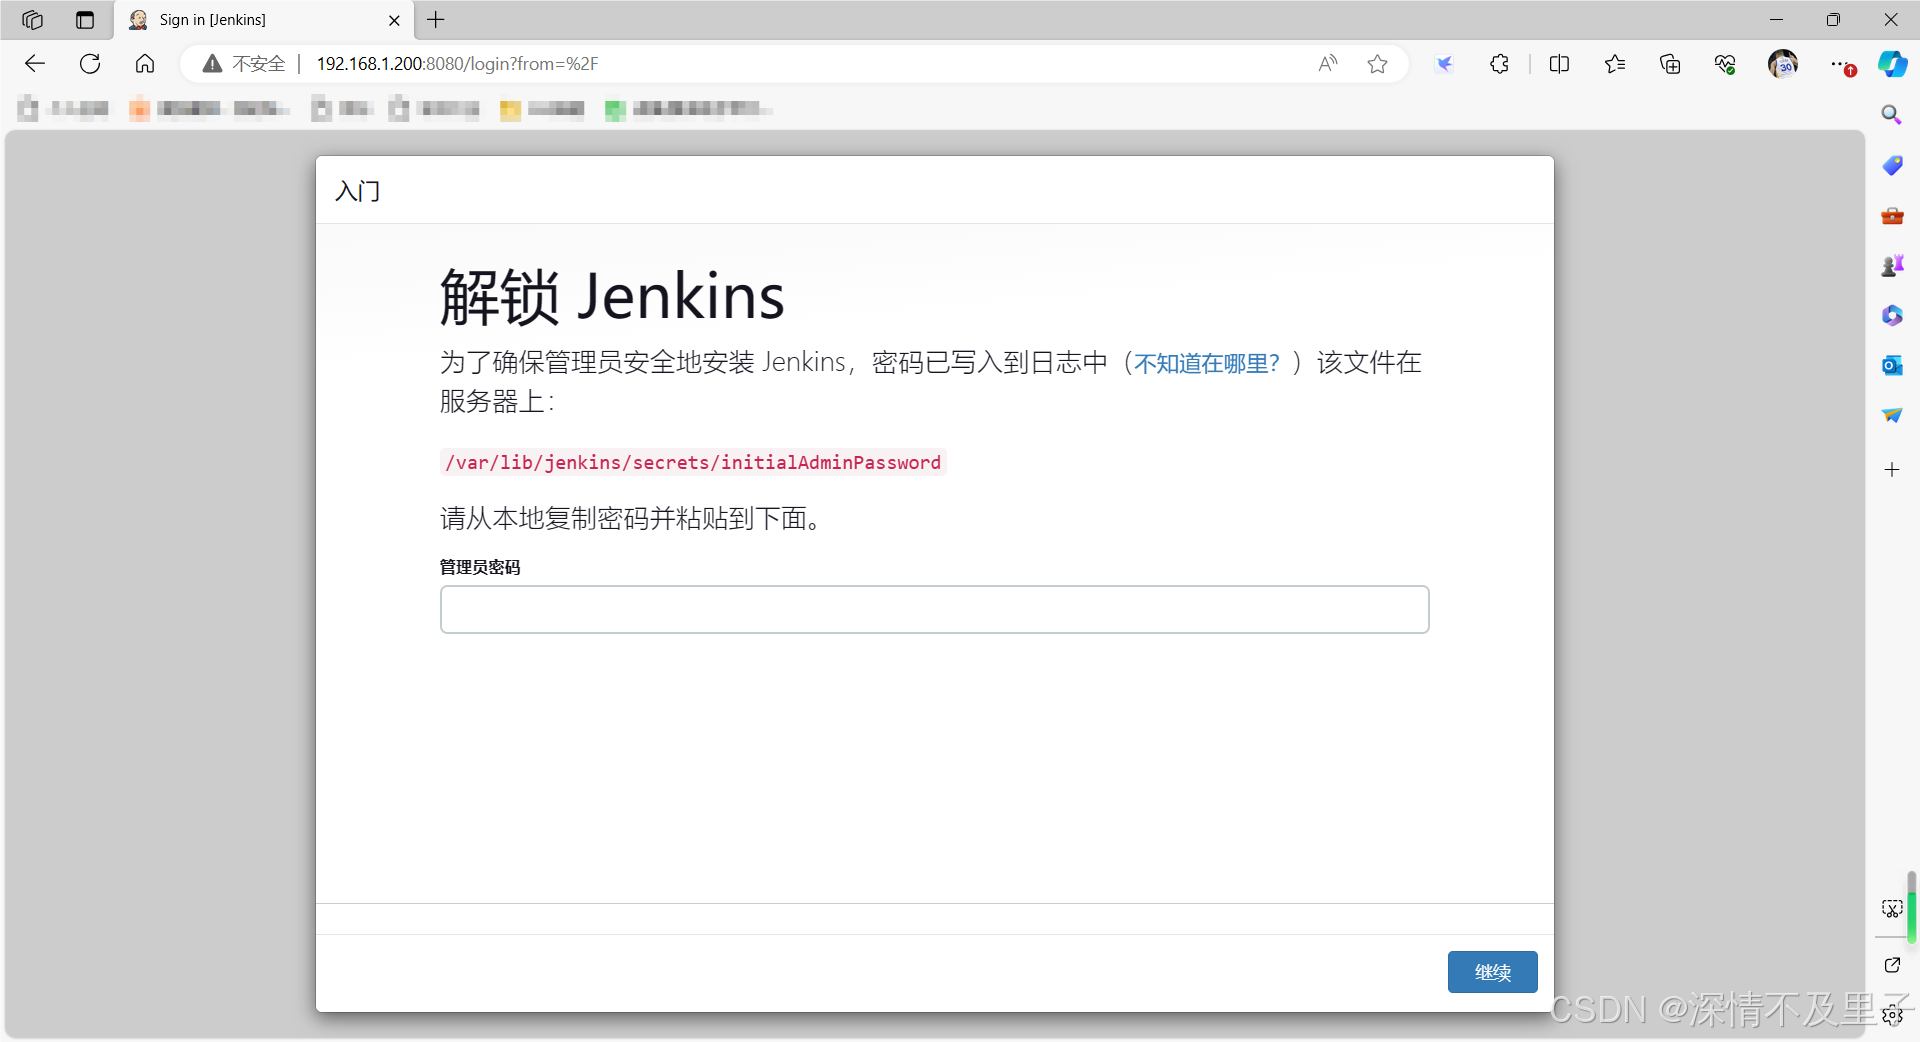Open the games chess sidebar icon

click(x=1892, y=266)
